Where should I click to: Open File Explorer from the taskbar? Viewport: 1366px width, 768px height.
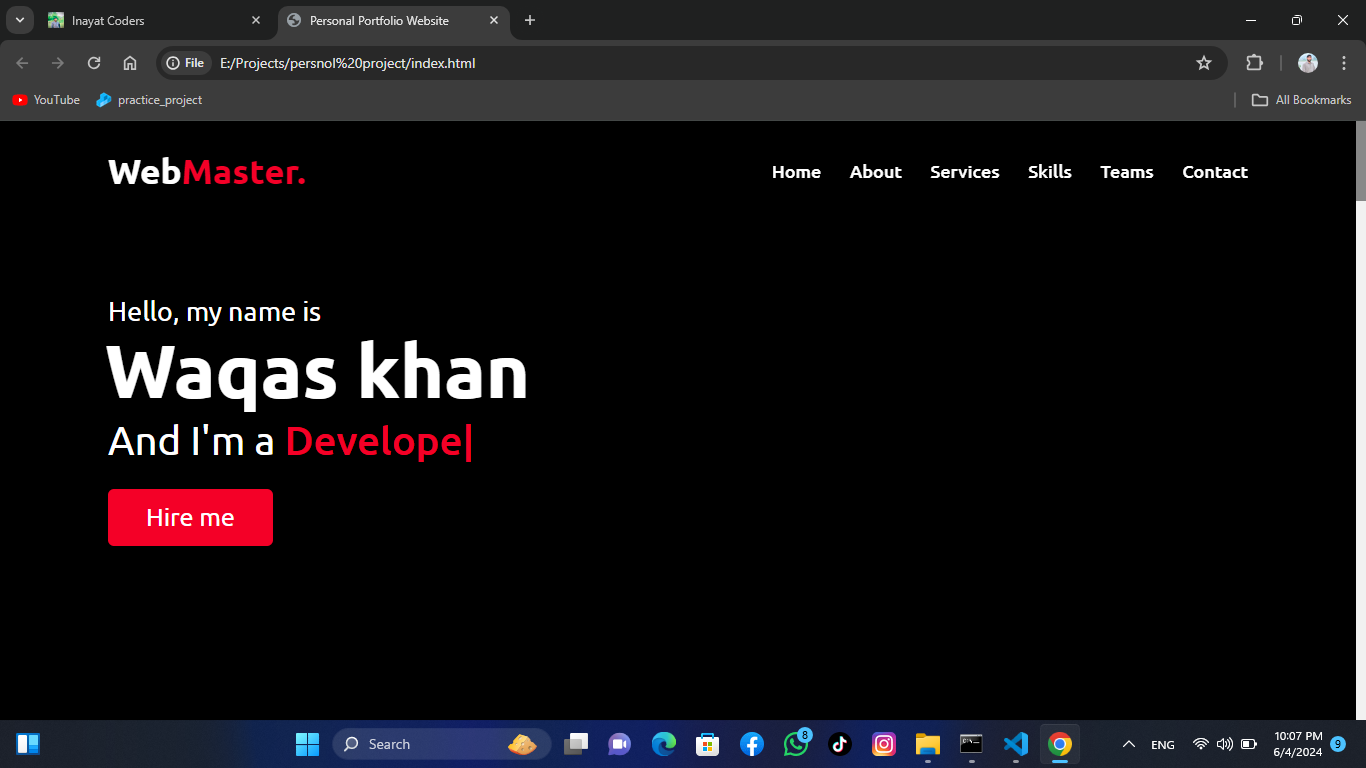click(928, 744)
